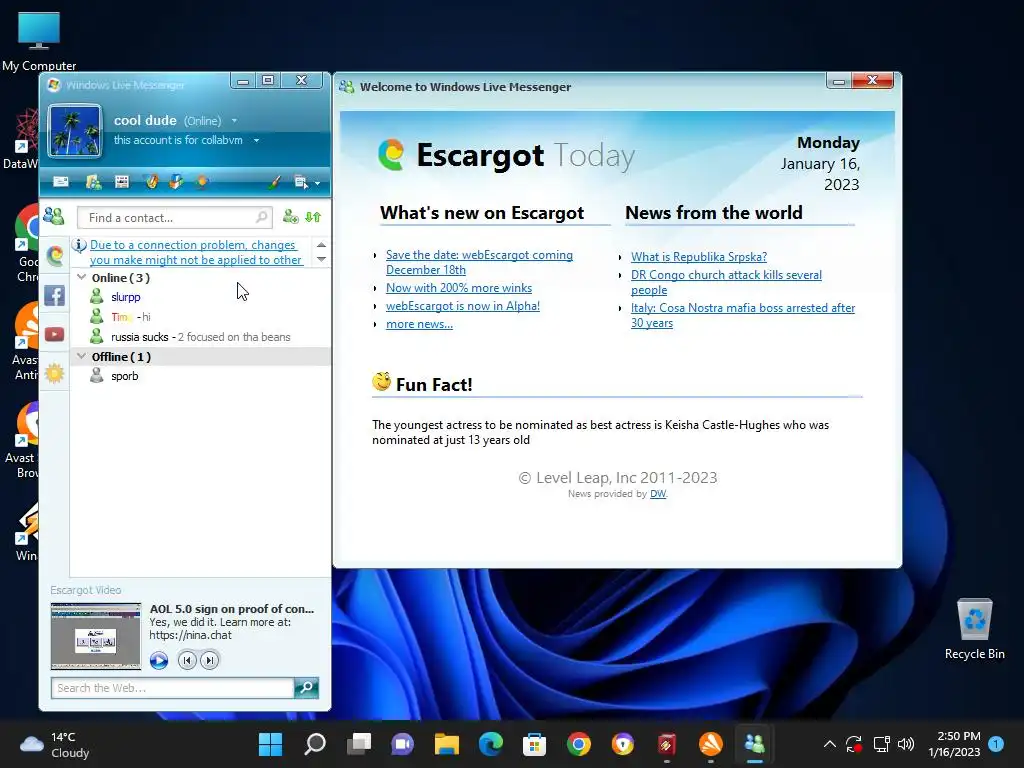
Task: Click the colorful cubes toolbar icon
Action: pos(175,182)
